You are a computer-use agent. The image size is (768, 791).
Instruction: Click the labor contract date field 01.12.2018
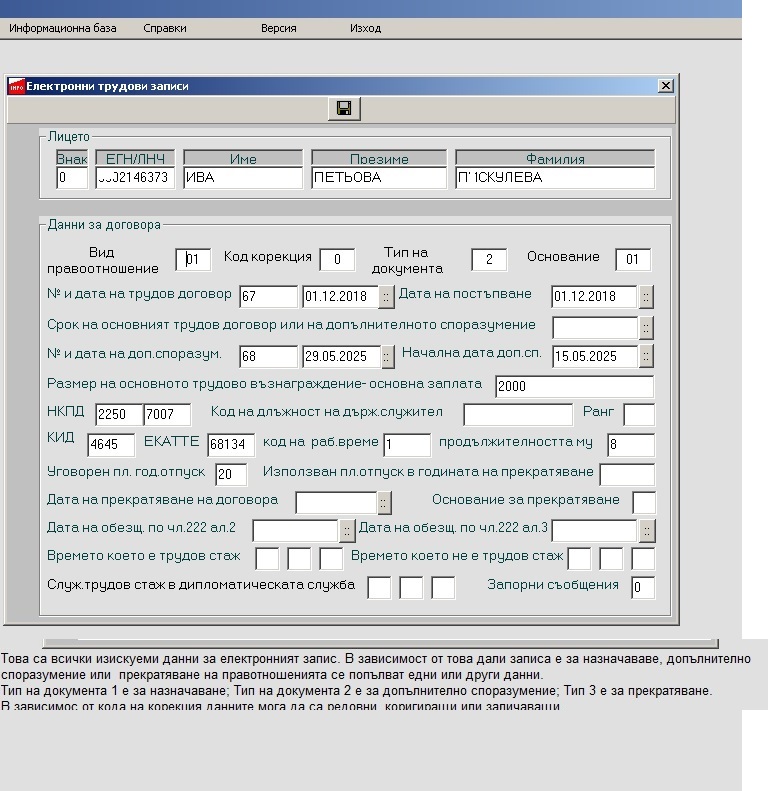point(341,297)
